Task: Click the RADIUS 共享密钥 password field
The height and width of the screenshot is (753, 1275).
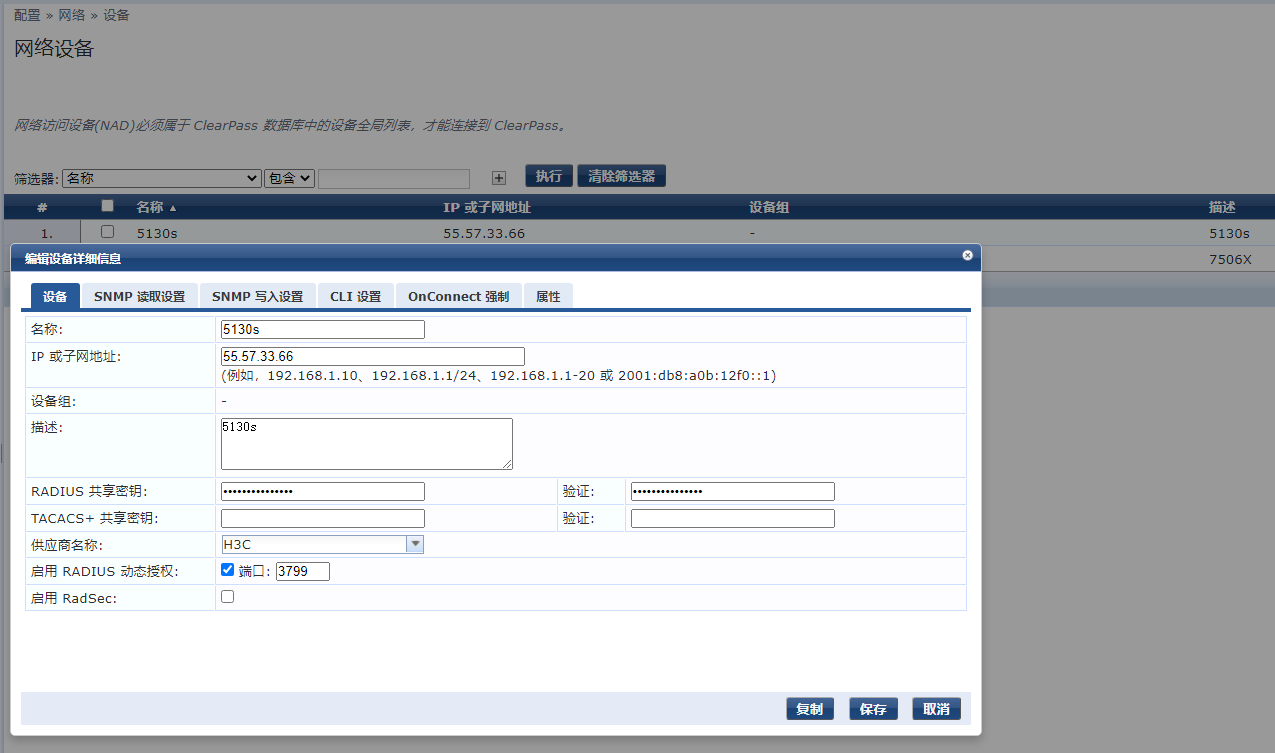Action: 323,491
